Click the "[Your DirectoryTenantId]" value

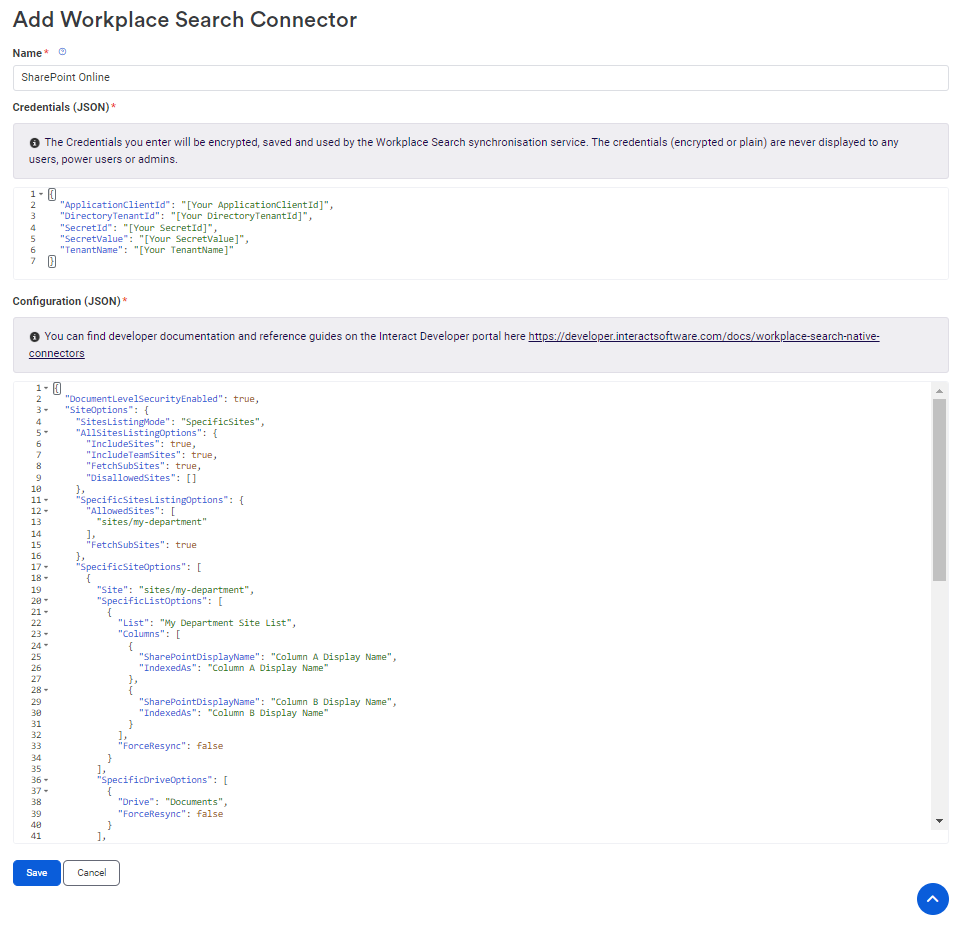click(239, 216)
